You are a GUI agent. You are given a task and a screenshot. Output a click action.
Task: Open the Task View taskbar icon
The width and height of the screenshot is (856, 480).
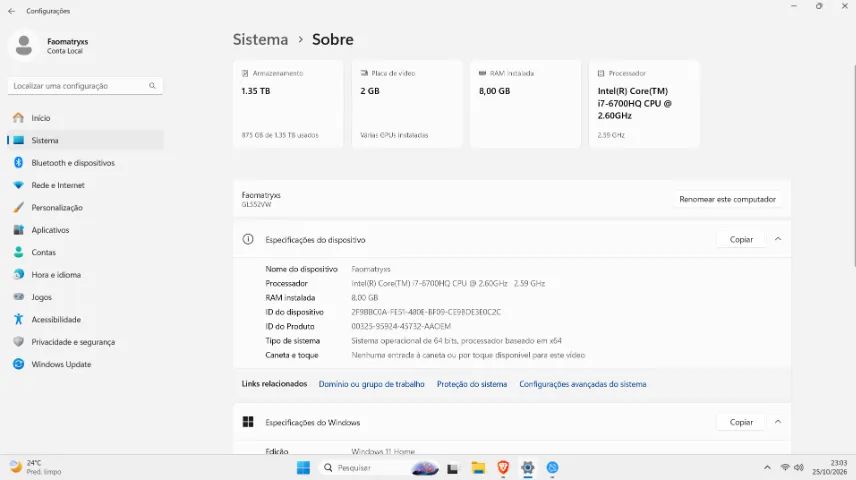[453, 468]
